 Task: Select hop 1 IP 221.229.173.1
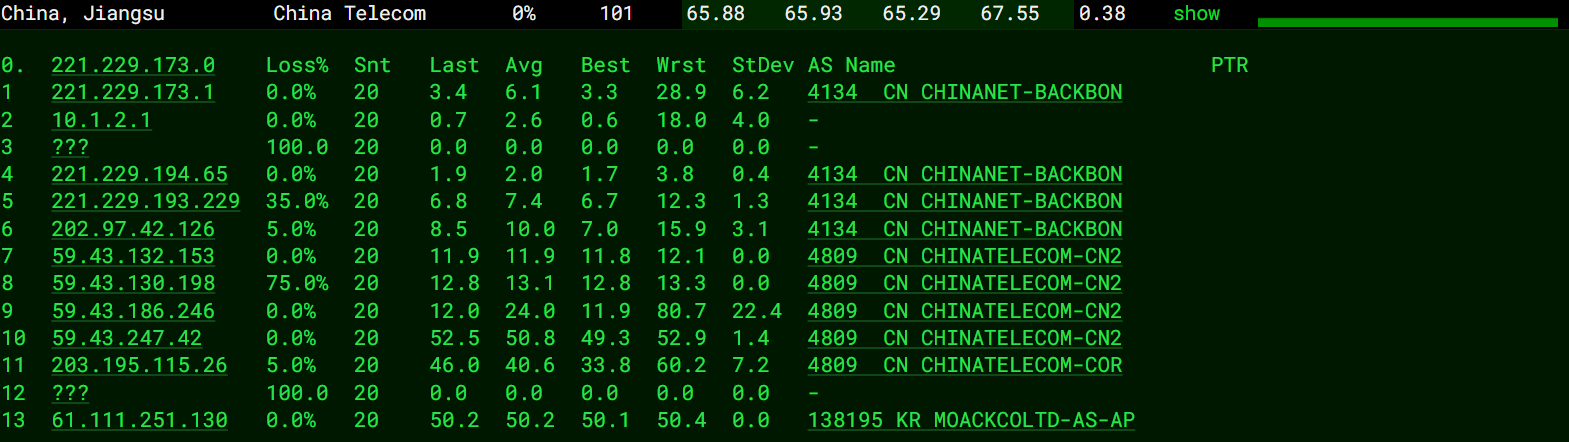[x=133, y=92]
